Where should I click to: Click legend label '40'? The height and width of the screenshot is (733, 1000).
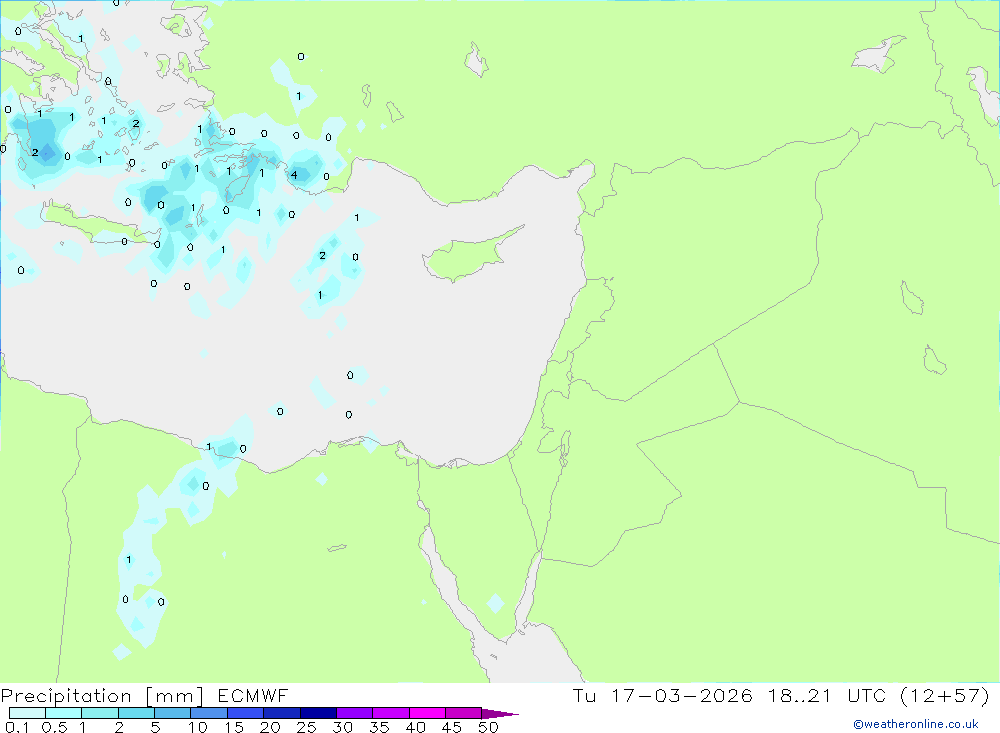(x=416, y=727)
